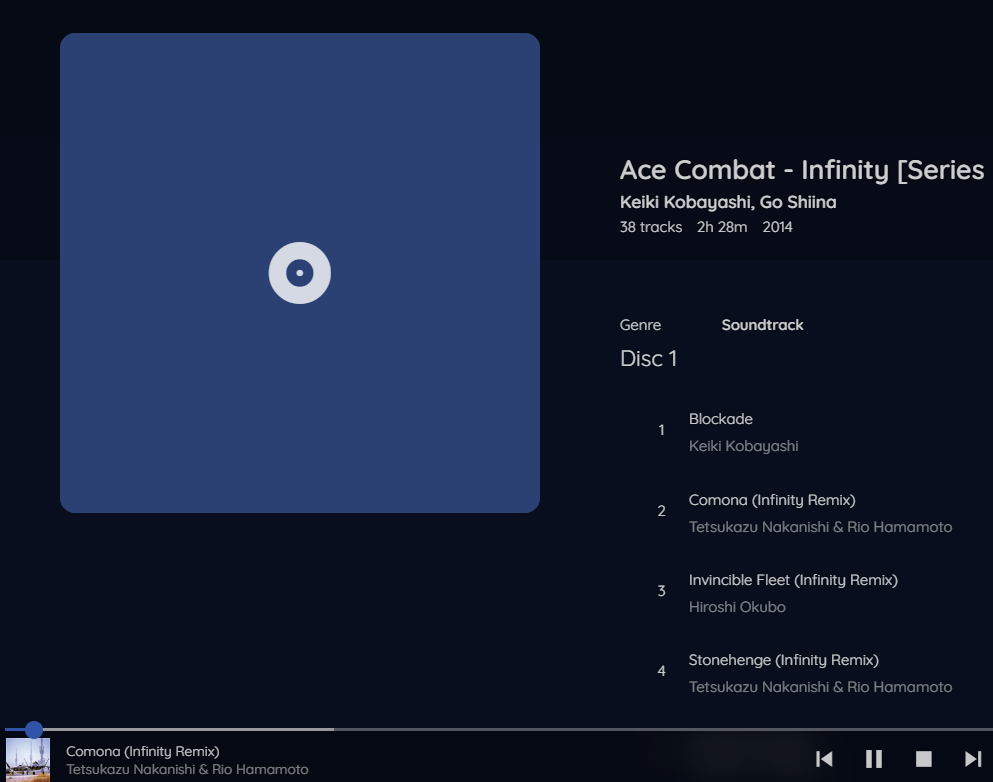
Task: Open the Soundtrack genre link
Action: click(762, 325)
